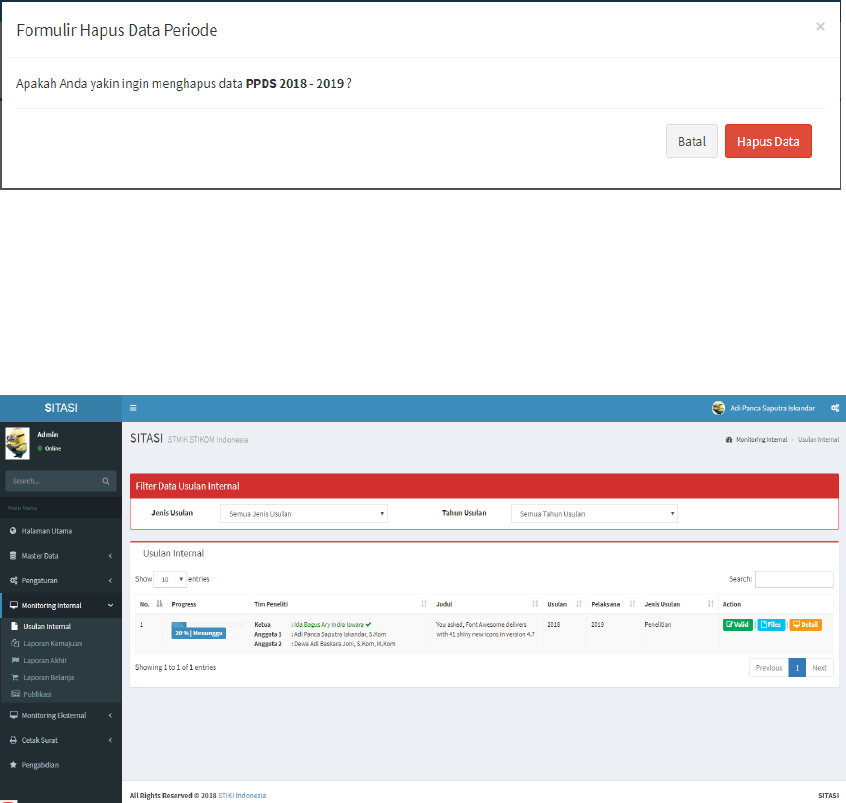The width and height of the screenshot is (846, 803).
Task: Click the Laporan Kemajuan copy icon
Action: [15, 643]
